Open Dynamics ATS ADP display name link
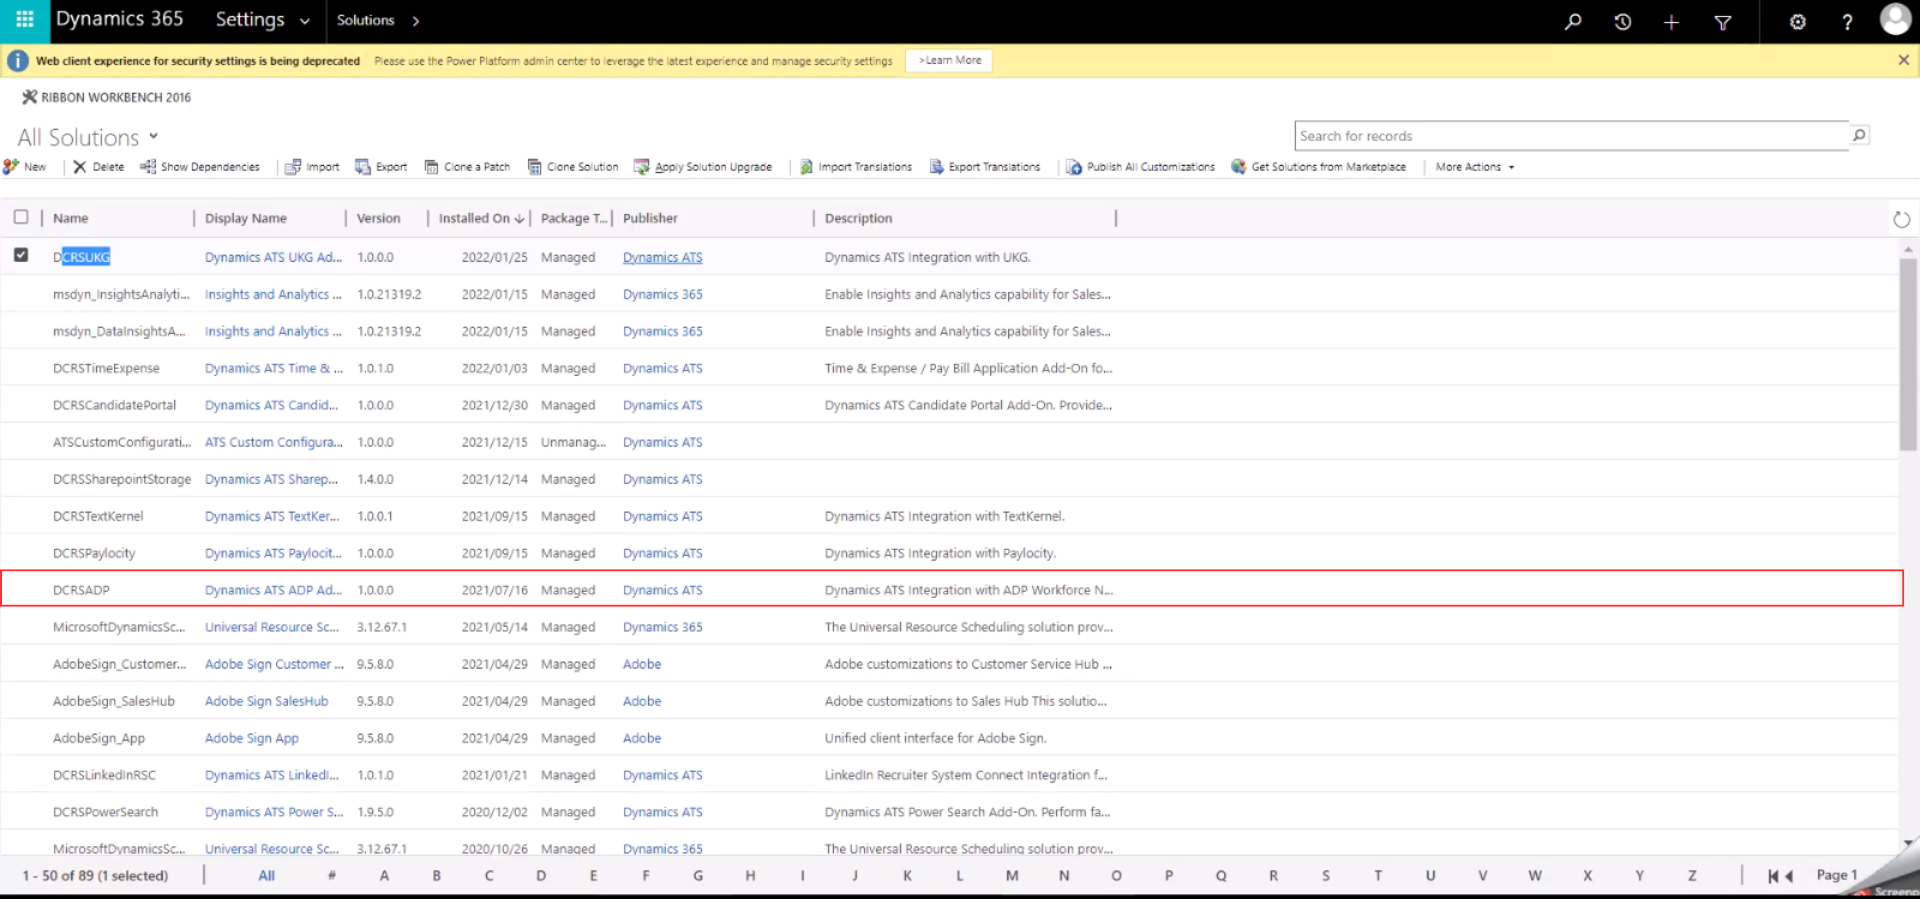 273,590
